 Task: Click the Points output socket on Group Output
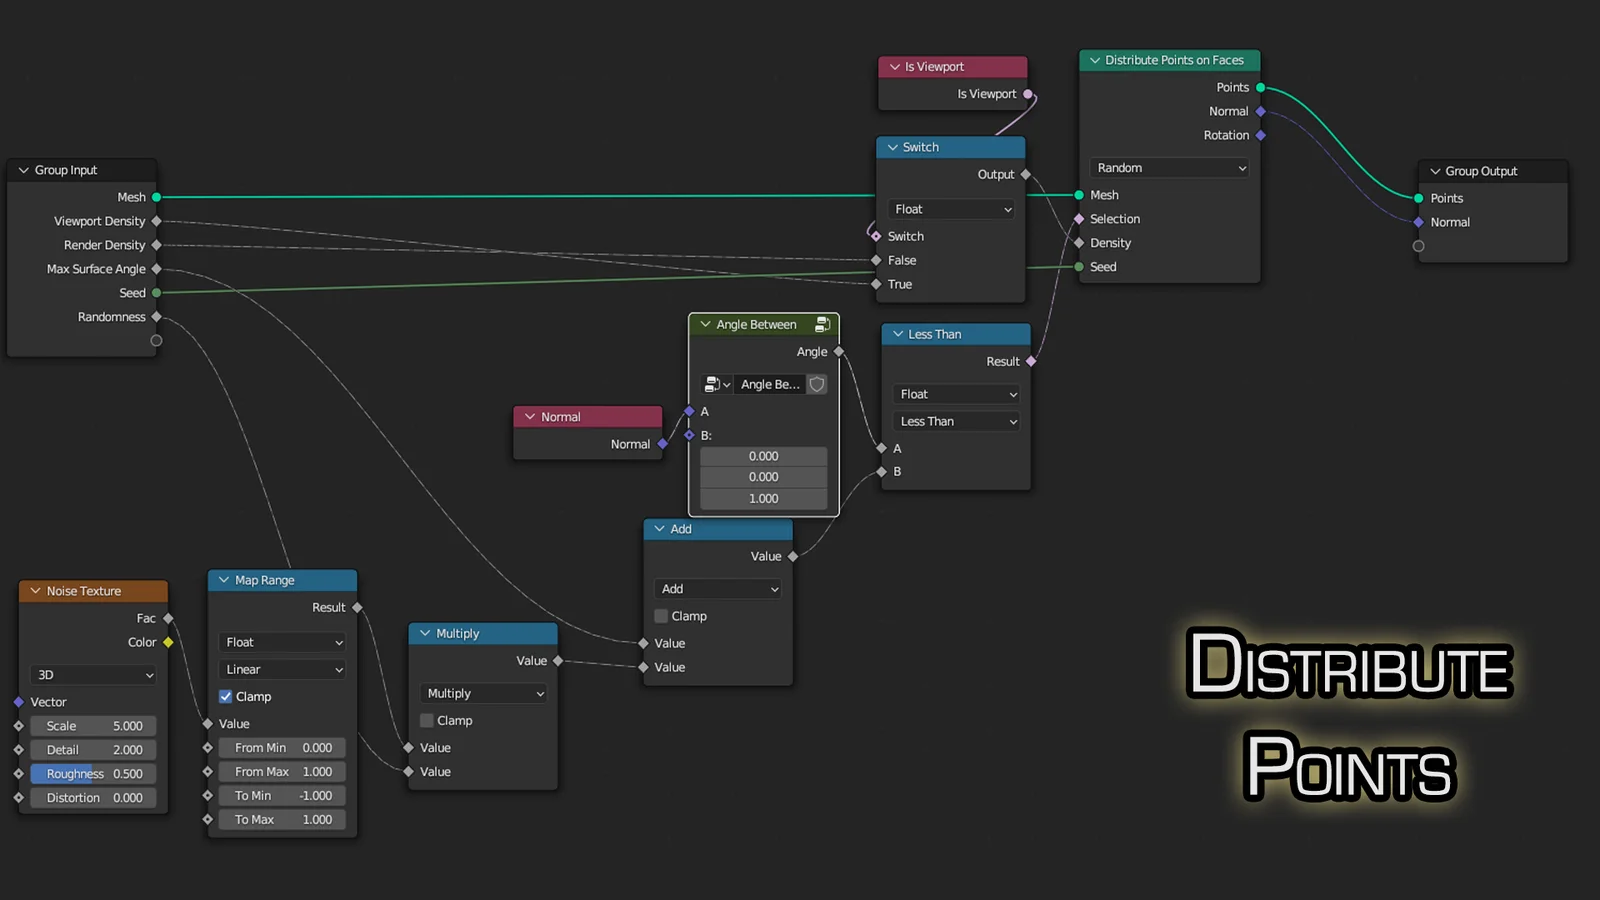pos(1417,198)
